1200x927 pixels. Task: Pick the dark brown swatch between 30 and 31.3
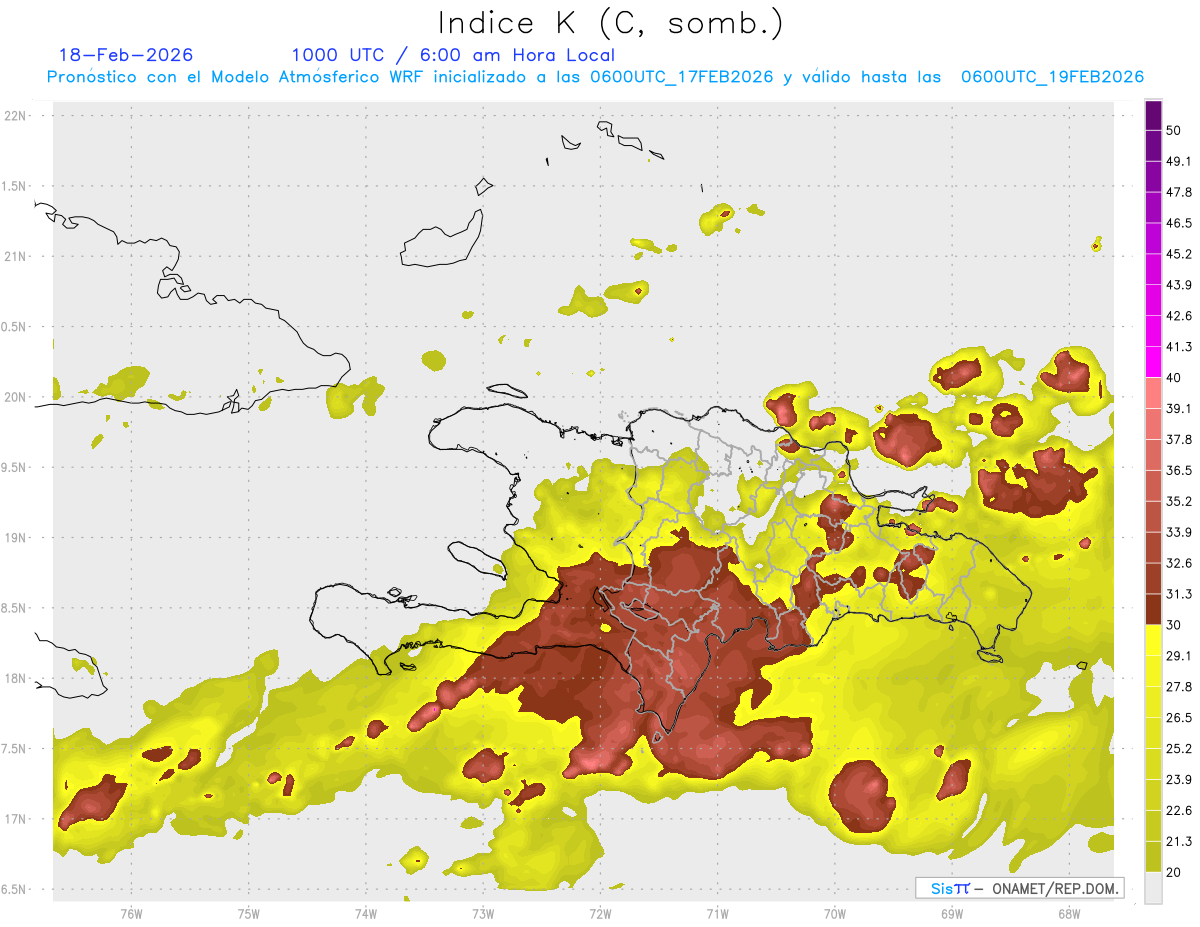pos(1153,609)
